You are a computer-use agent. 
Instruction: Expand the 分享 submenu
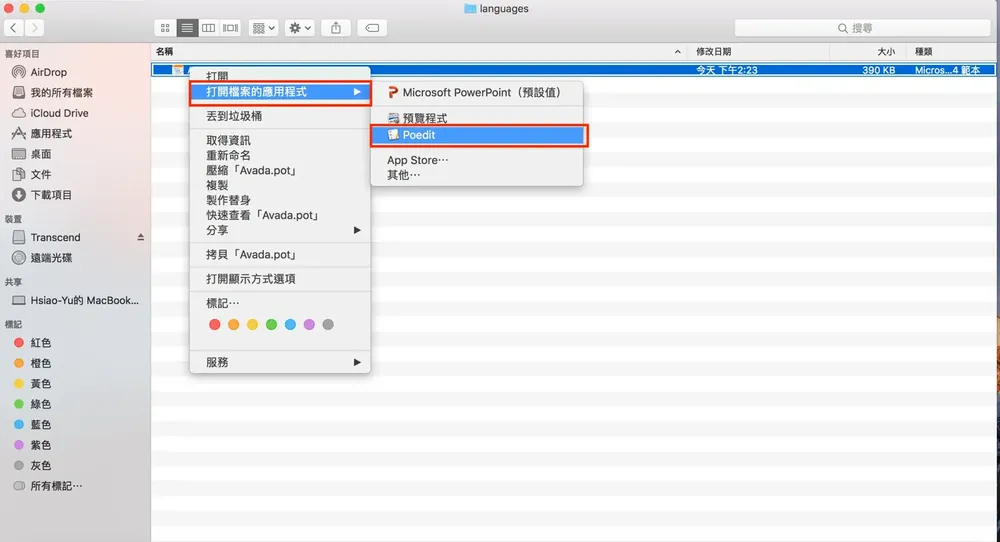pyautogui.click(x=280, y=230)
